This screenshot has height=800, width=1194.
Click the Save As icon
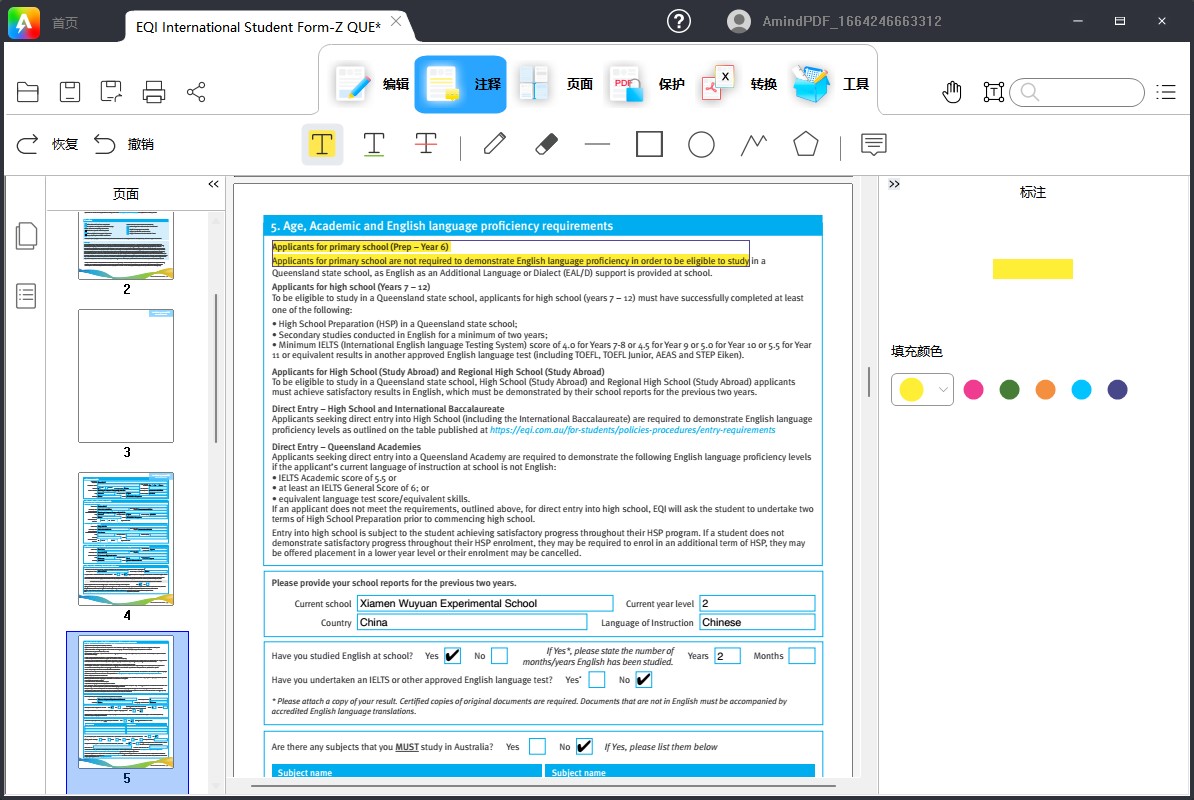pos(111,92)
